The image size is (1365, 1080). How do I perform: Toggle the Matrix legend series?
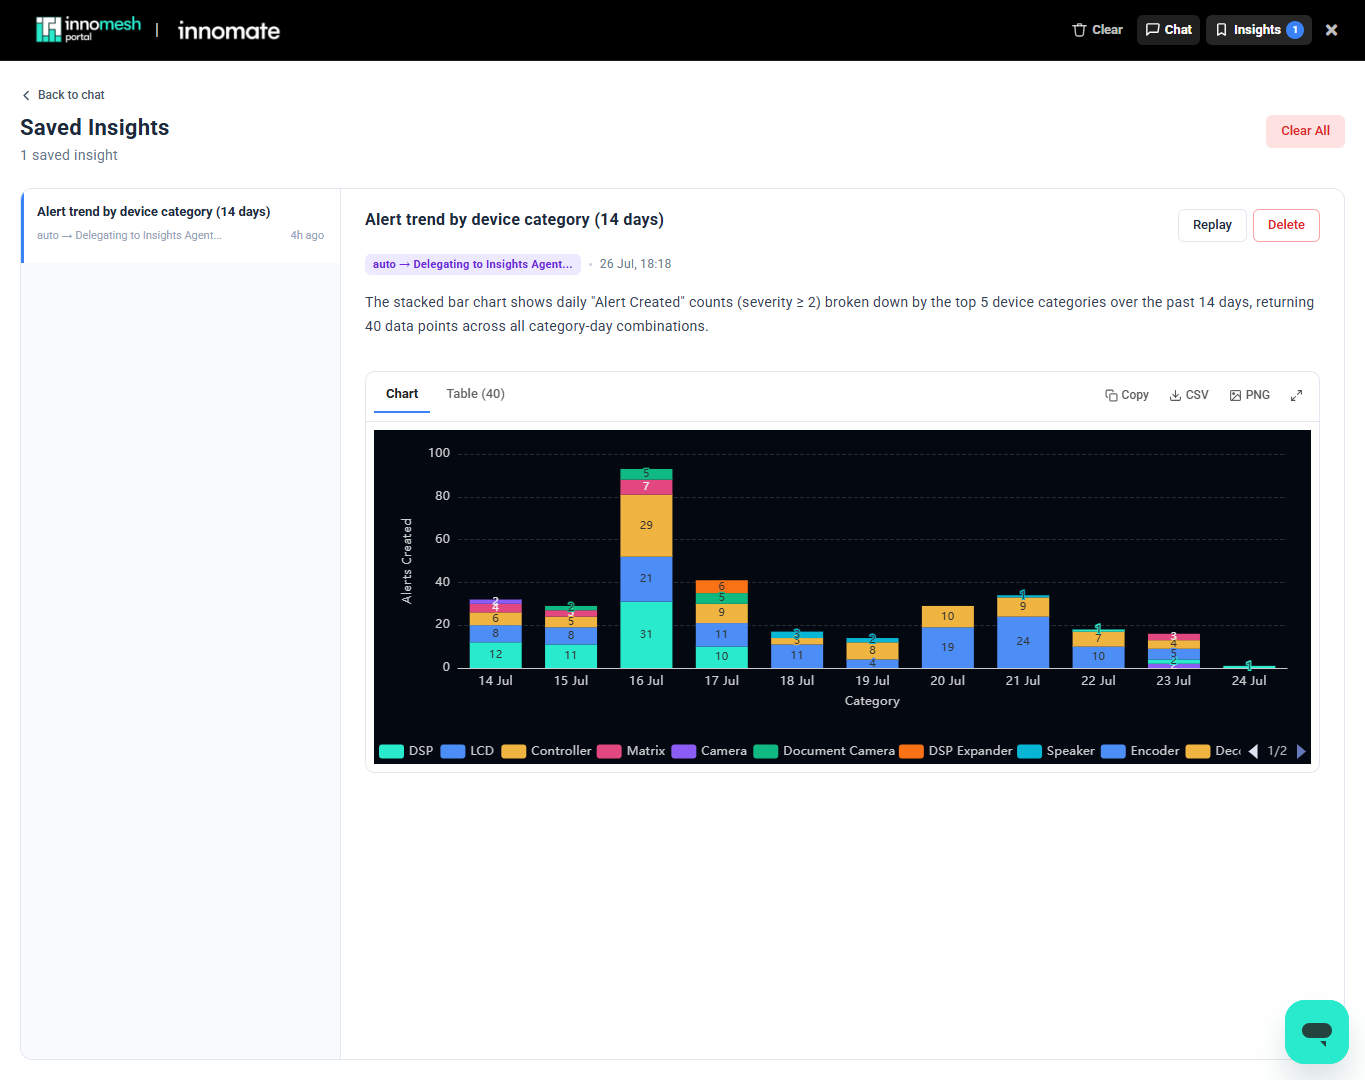coord(631,751)
